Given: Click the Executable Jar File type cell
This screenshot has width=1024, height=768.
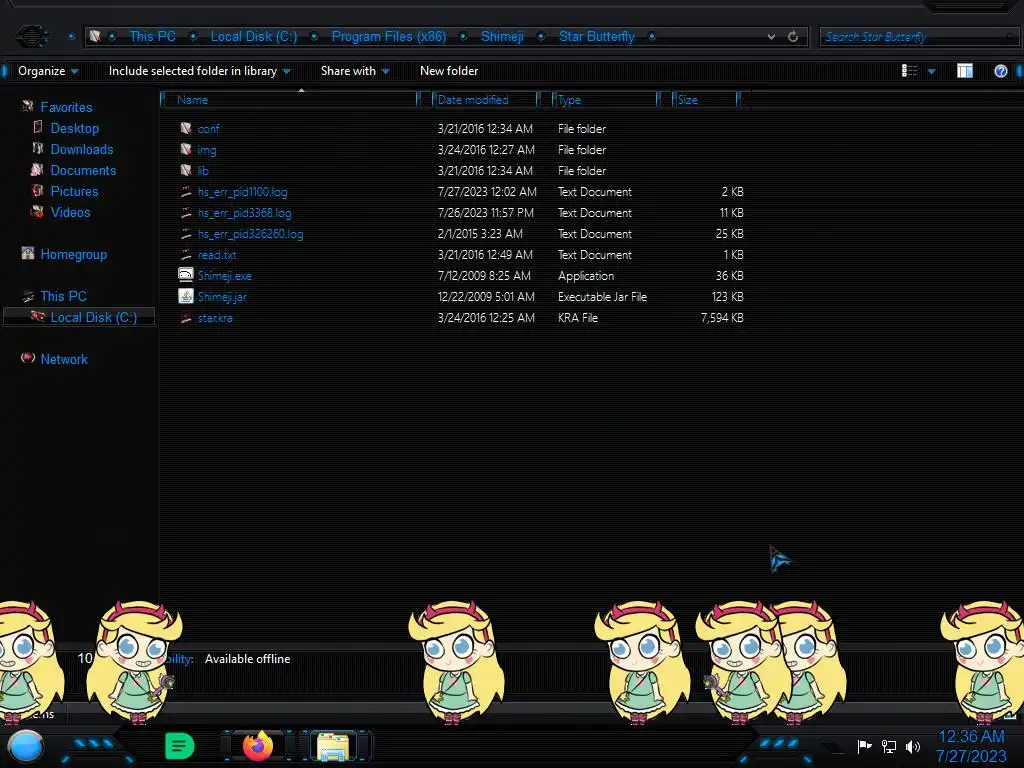Looking at the screenshot, I should [602, 296].
